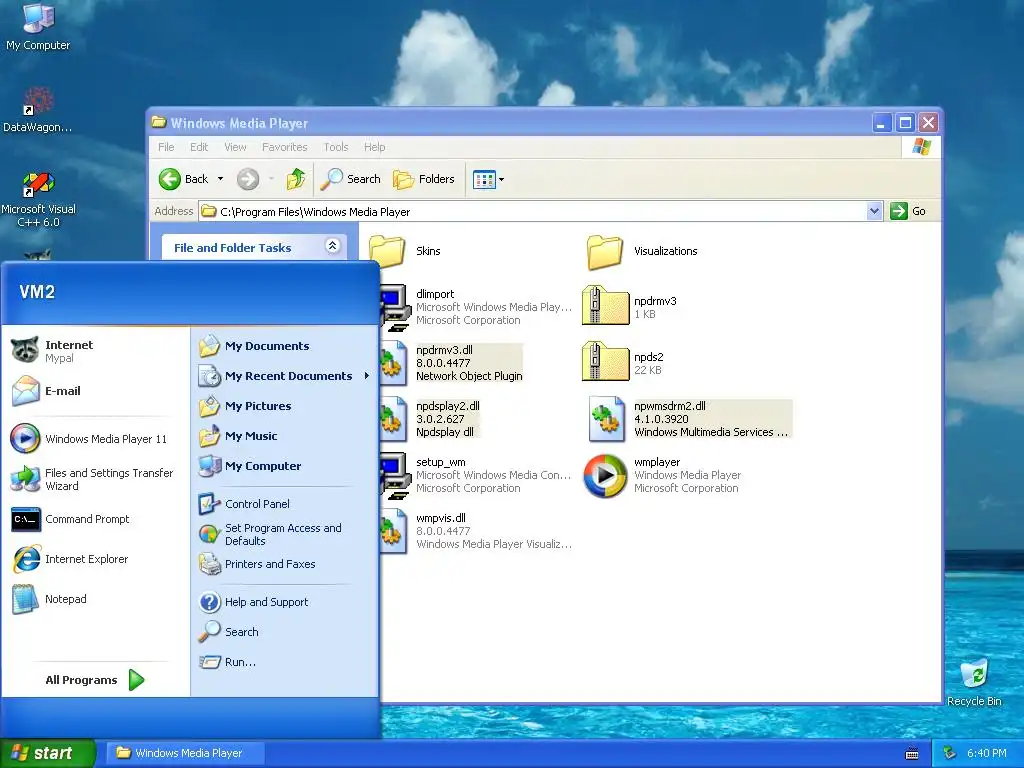Open Printers and Faxes
The image size is (1024, 768).
tap(285, 564)
